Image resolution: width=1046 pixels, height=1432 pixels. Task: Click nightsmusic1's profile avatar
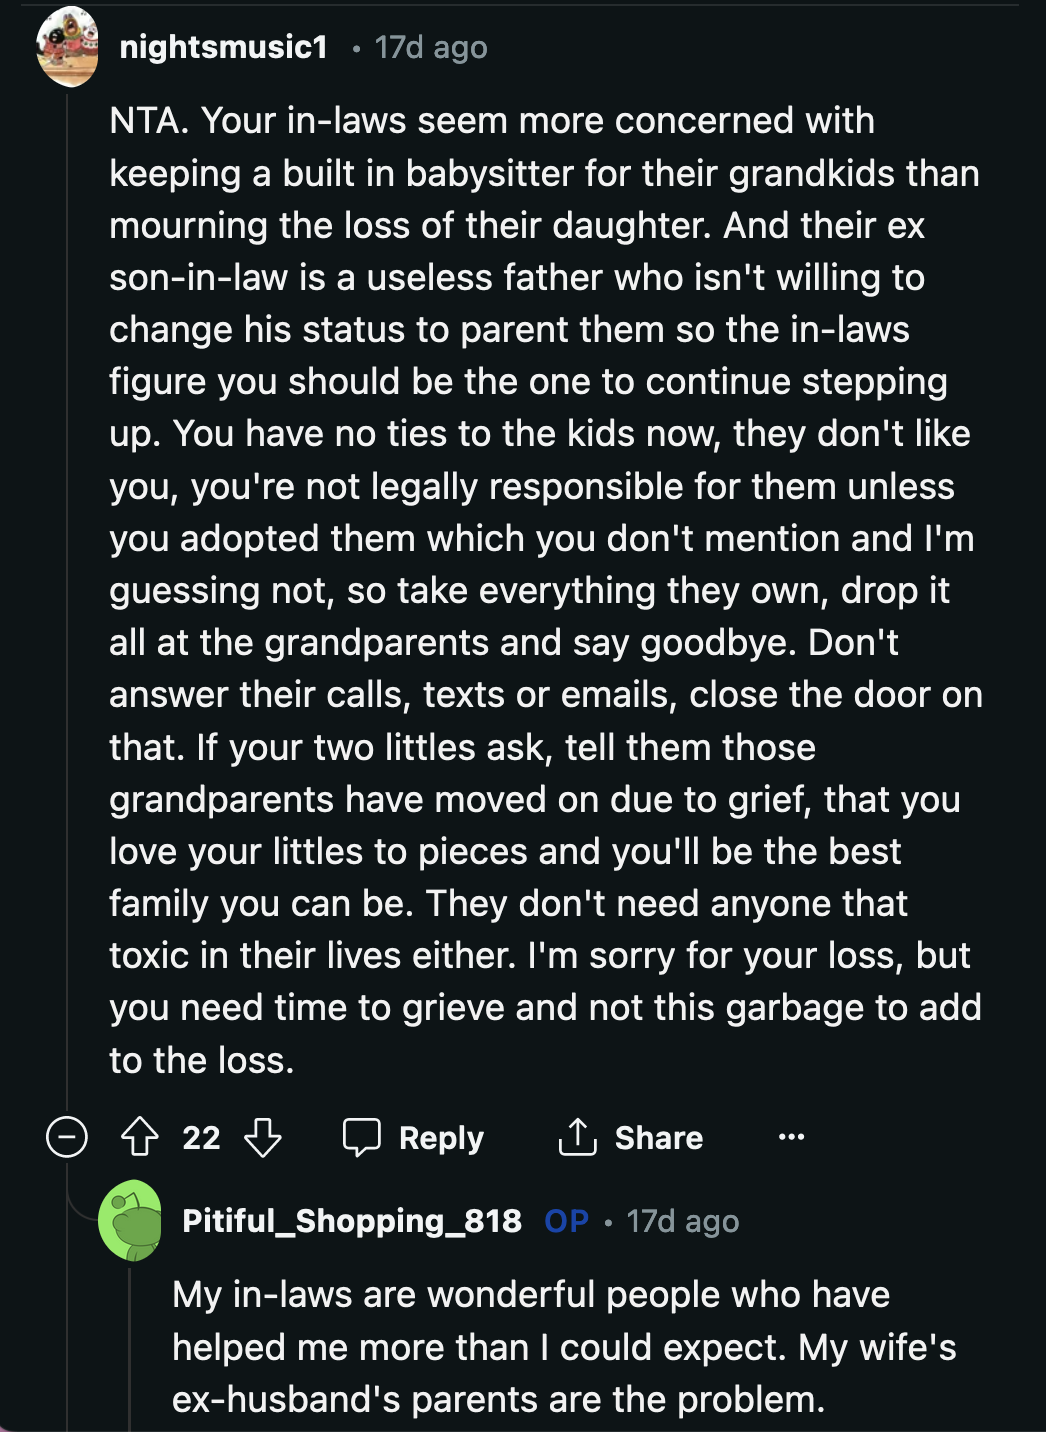pyautogui.click(x=67, y=45)
